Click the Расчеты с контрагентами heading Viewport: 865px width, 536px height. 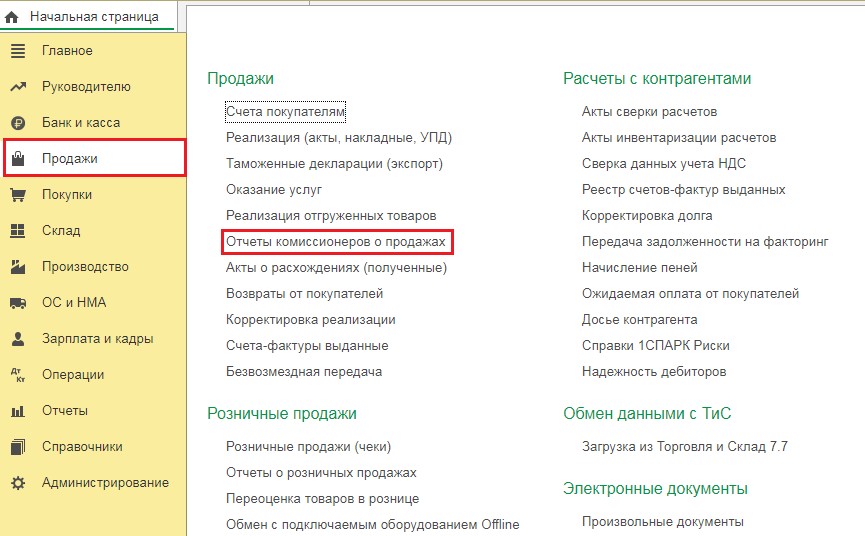(657, 79)
